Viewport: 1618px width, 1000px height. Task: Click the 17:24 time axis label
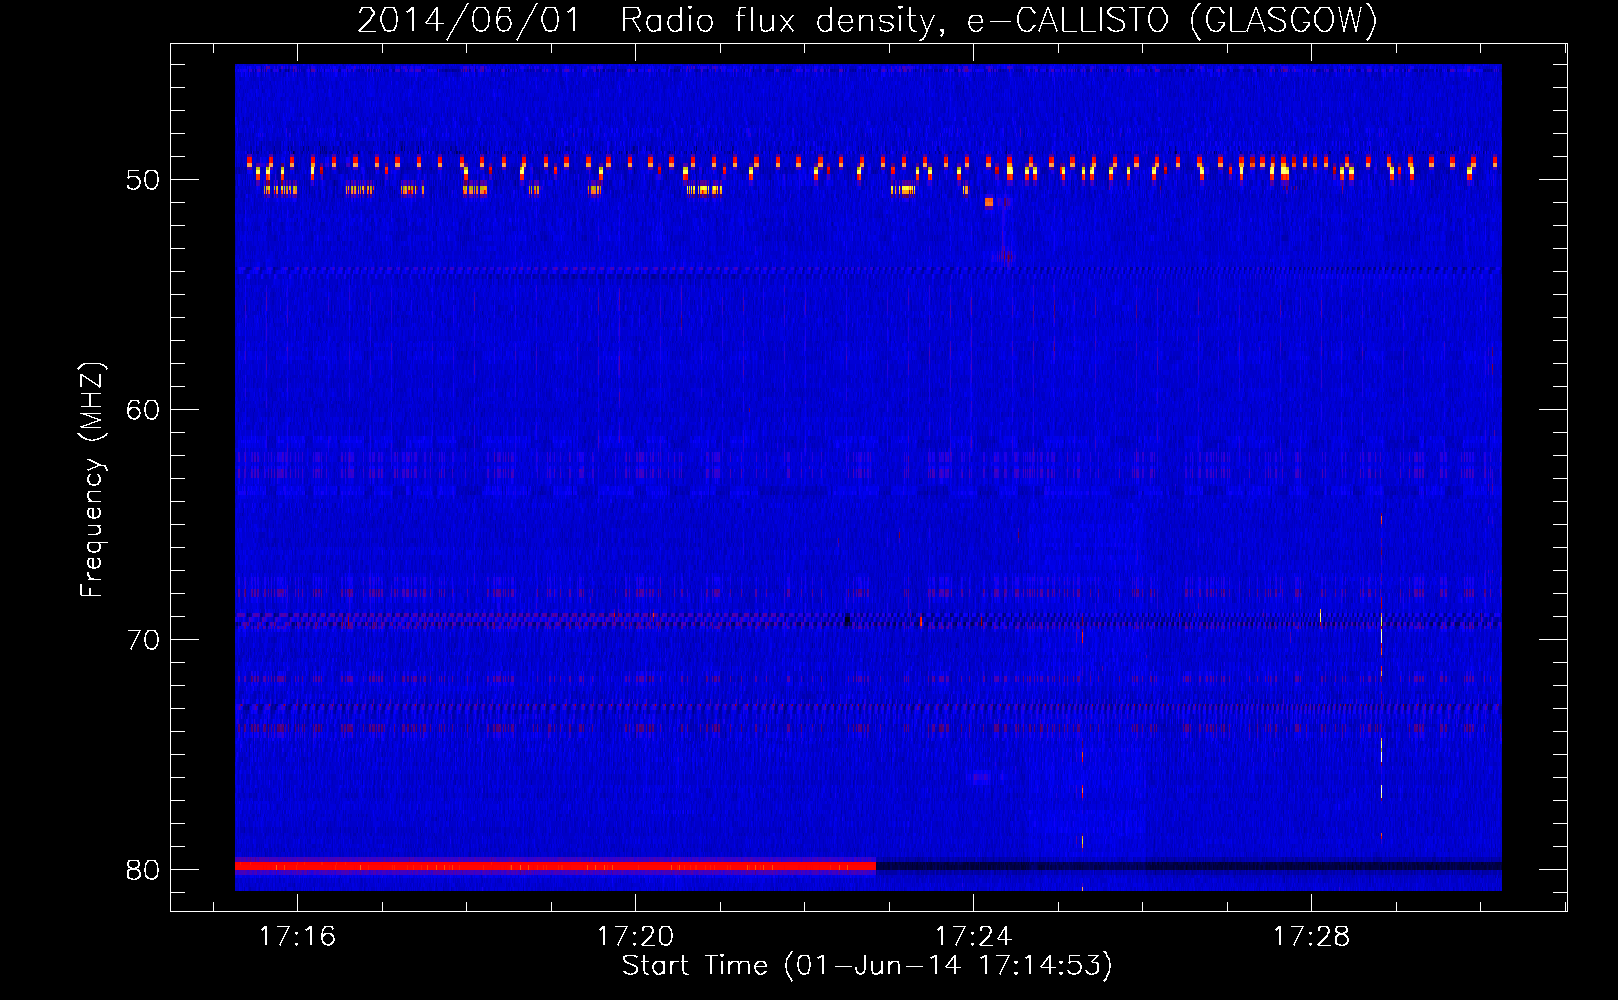click(x=973, y=937)
